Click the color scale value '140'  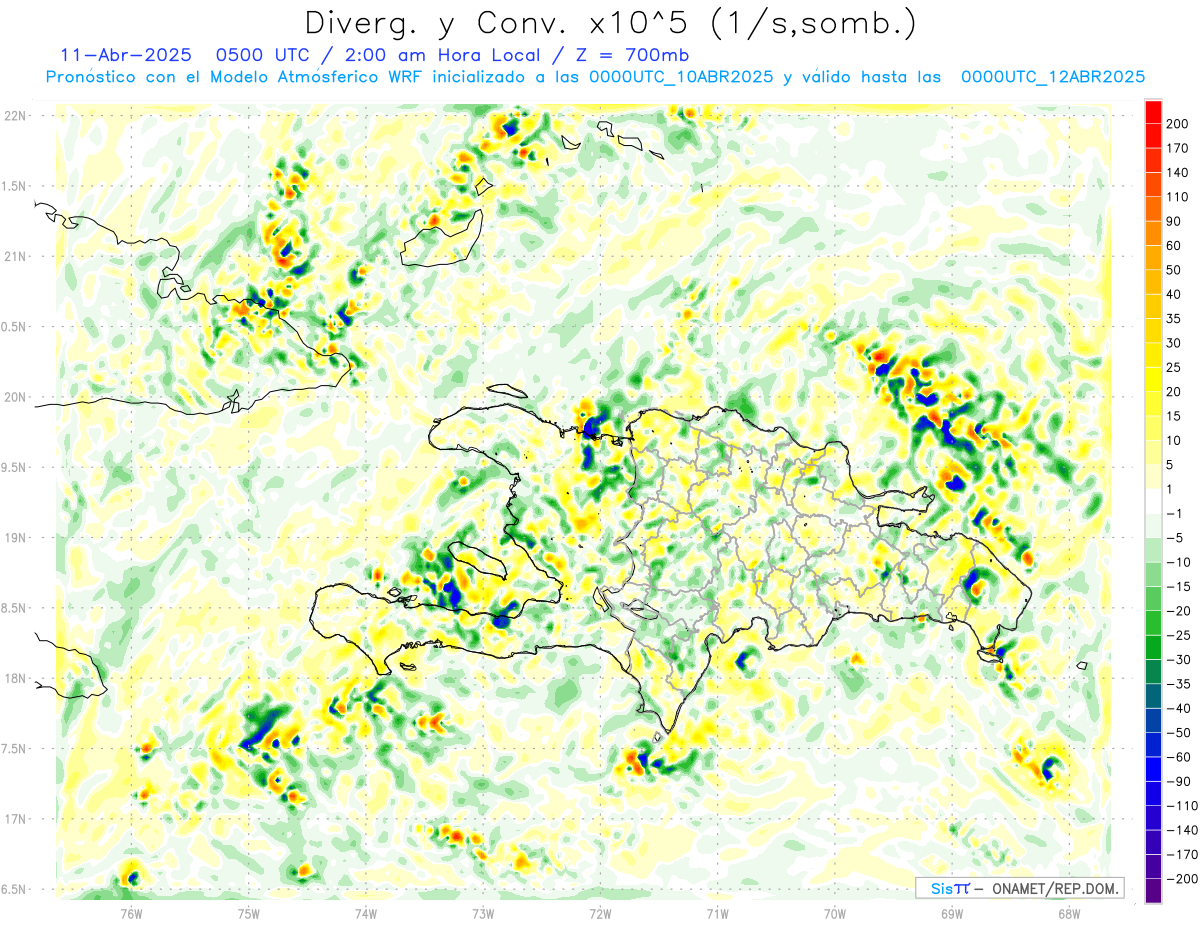coord(1179,173)
